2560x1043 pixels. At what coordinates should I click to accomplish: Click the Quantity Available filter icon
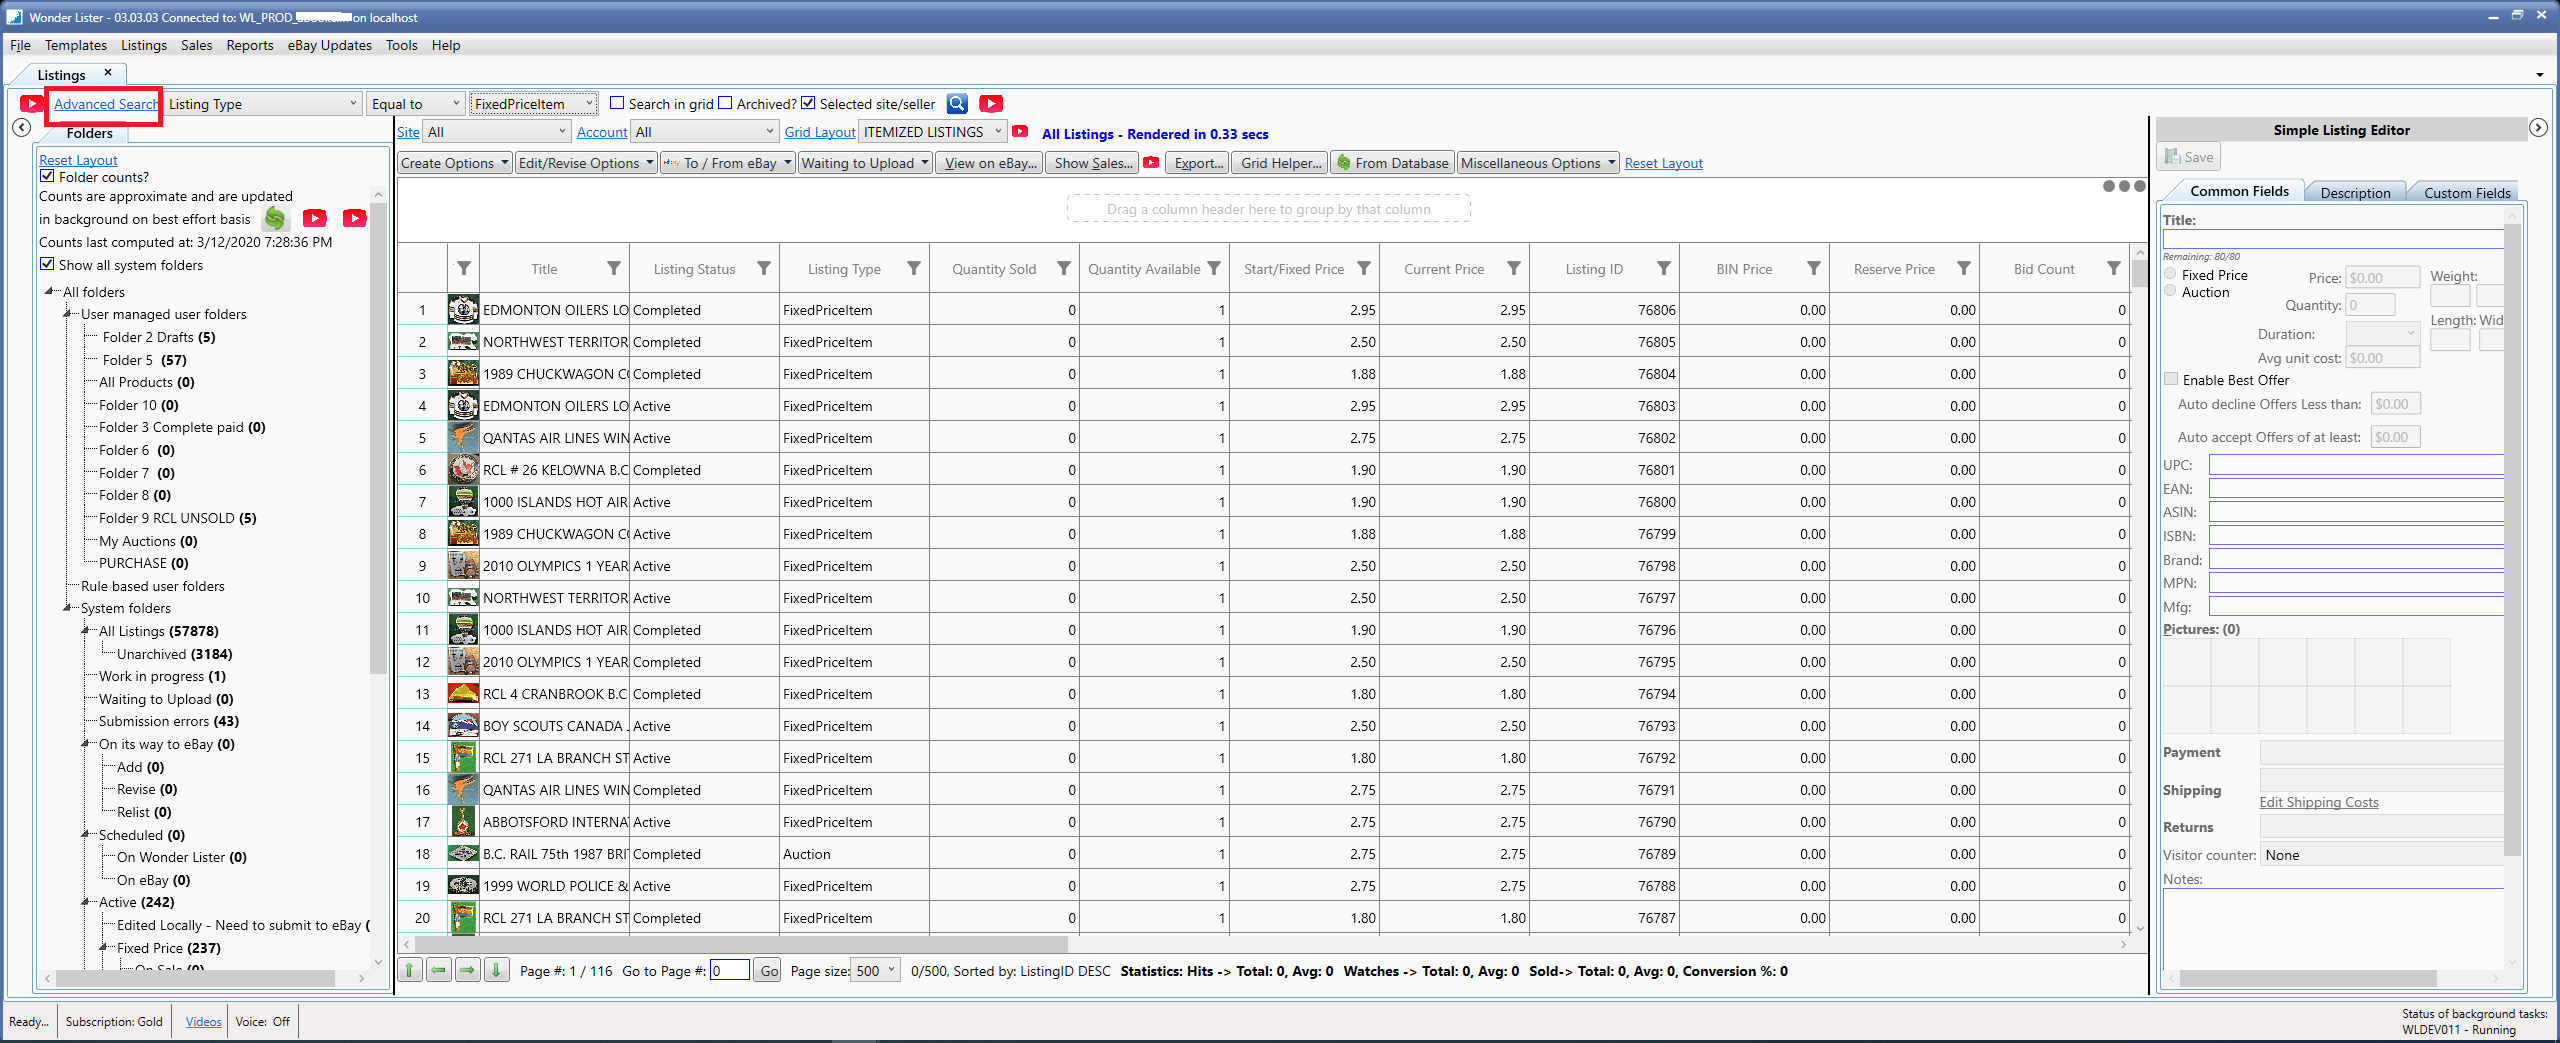coord(1214,268)
